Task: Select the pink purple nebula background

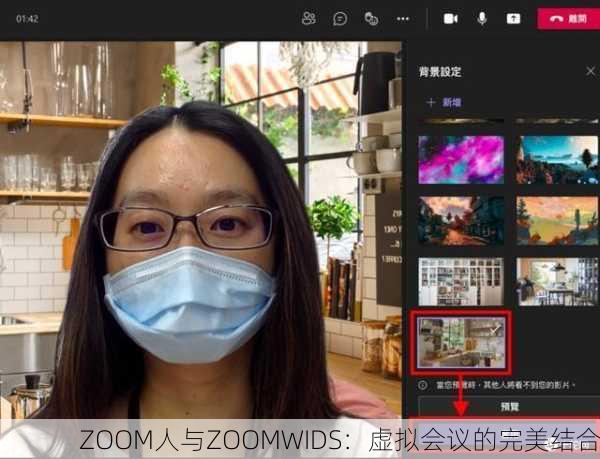Action: pyautogui.click(x=461, y=160)
